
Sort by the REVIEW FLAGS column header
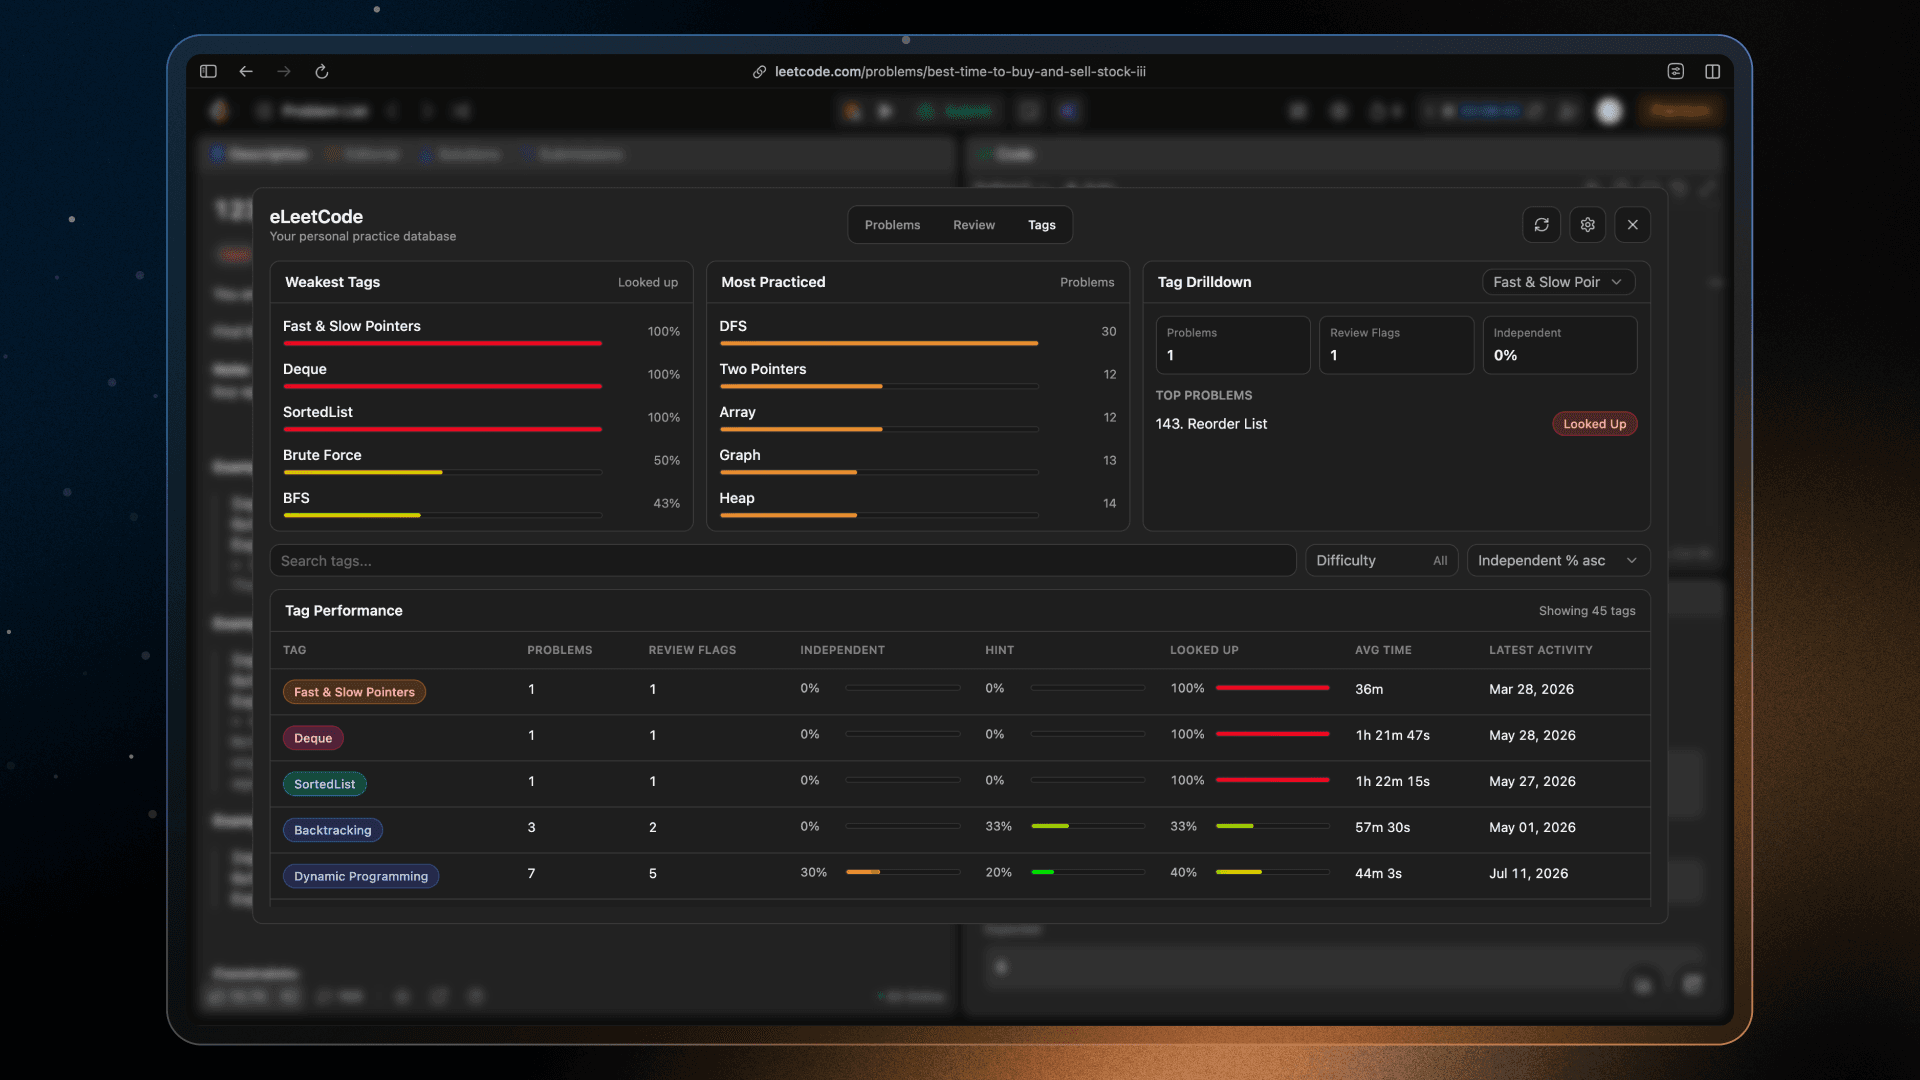(x=692, y=650)
